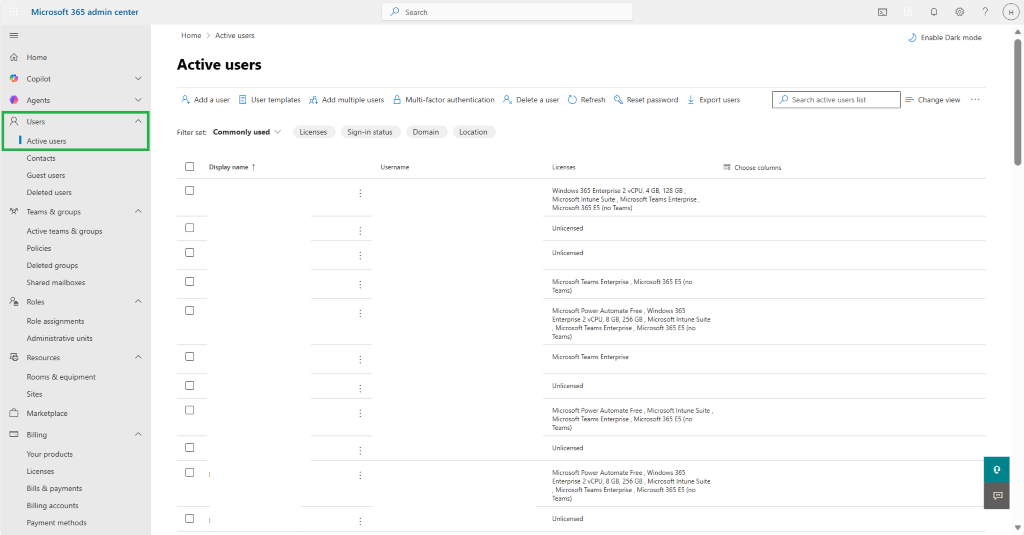Collapse the Billing section chevron
This screenshot has height=535, width=1024.
coord(138,434)
